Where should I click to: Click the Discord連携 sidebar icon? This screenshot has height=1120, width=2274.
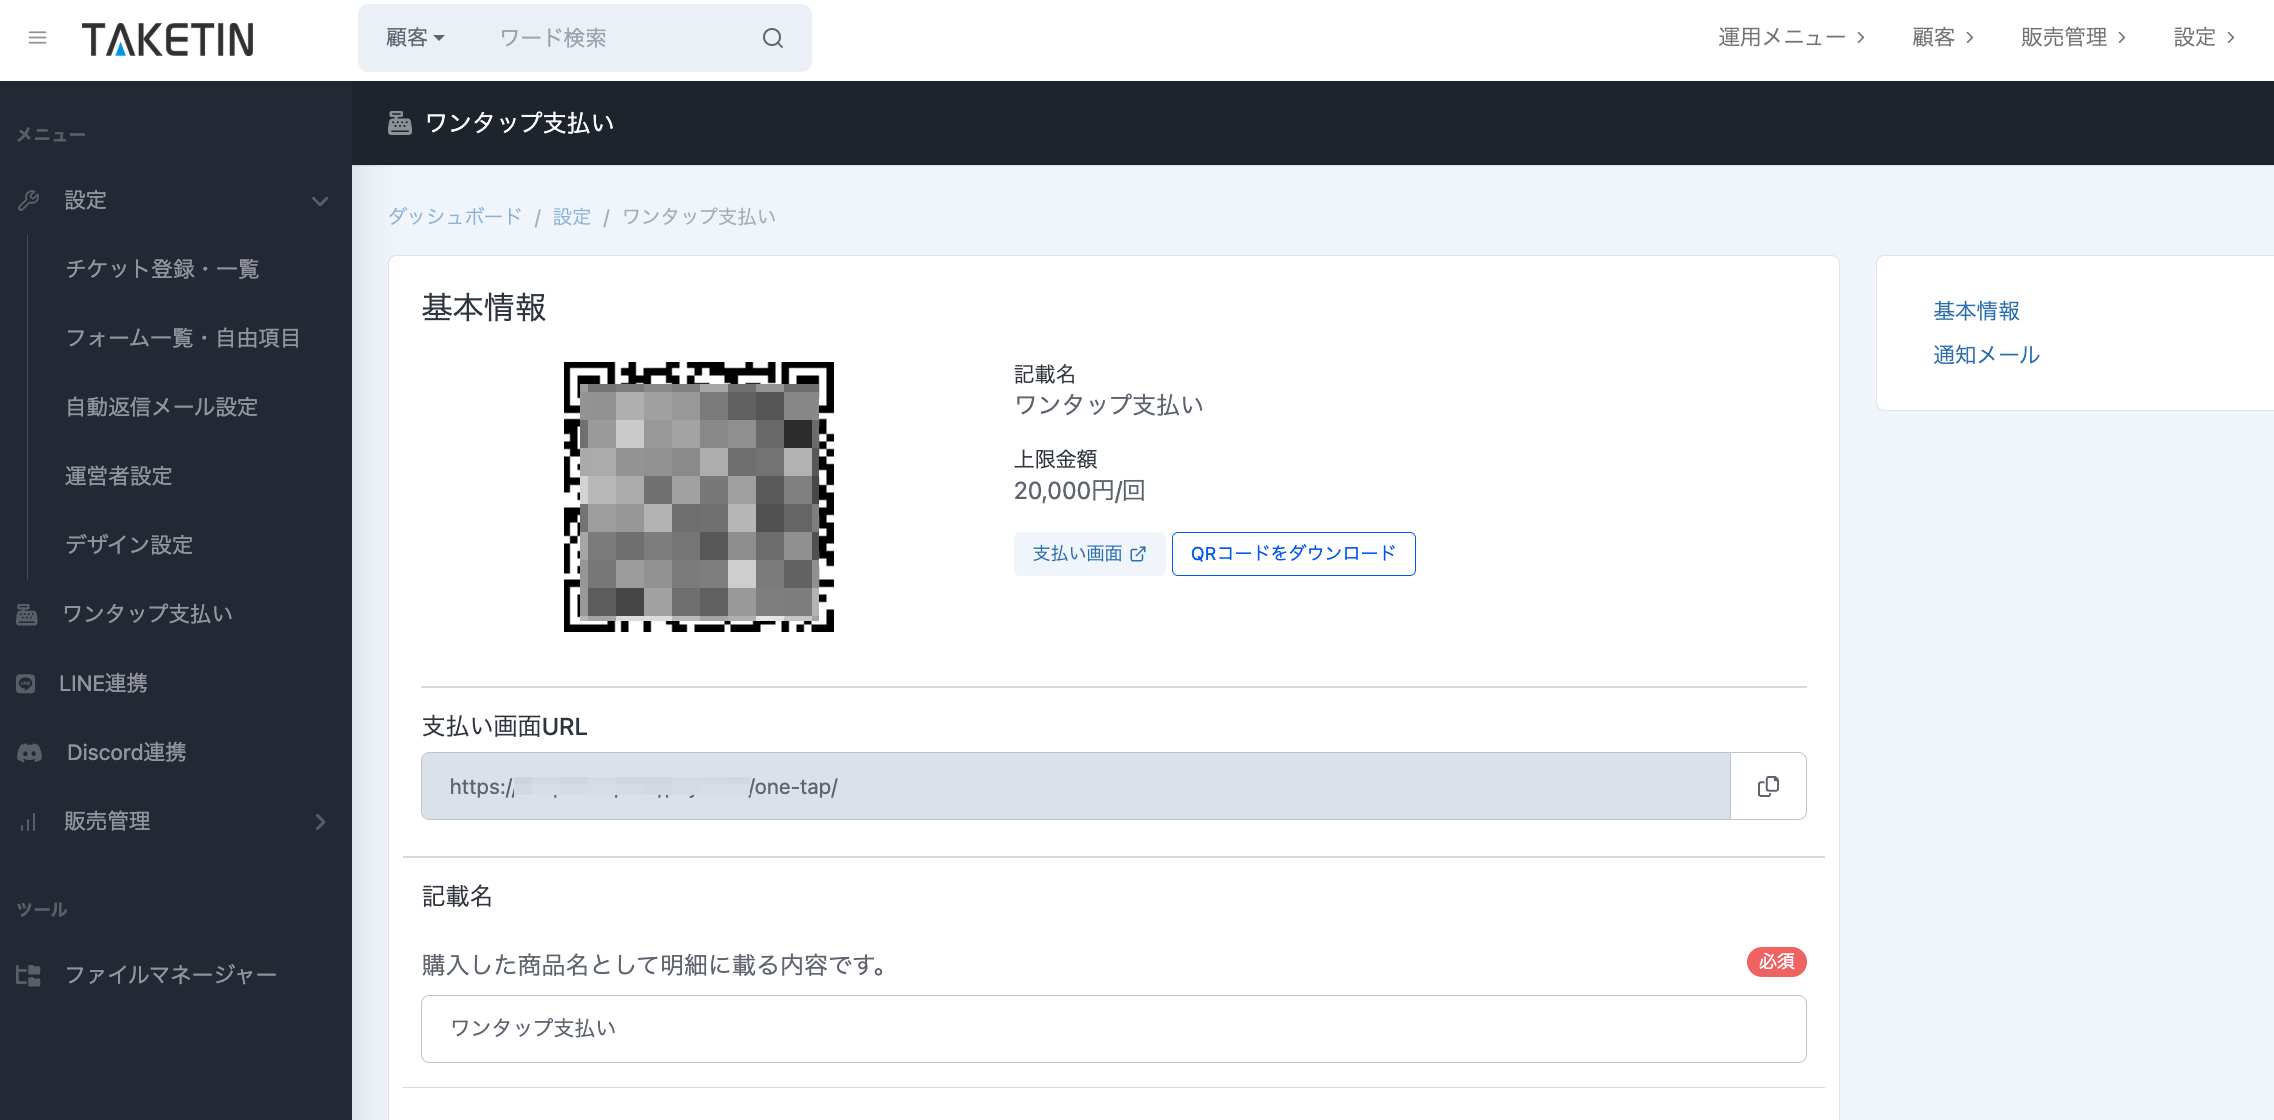[29, 752]
